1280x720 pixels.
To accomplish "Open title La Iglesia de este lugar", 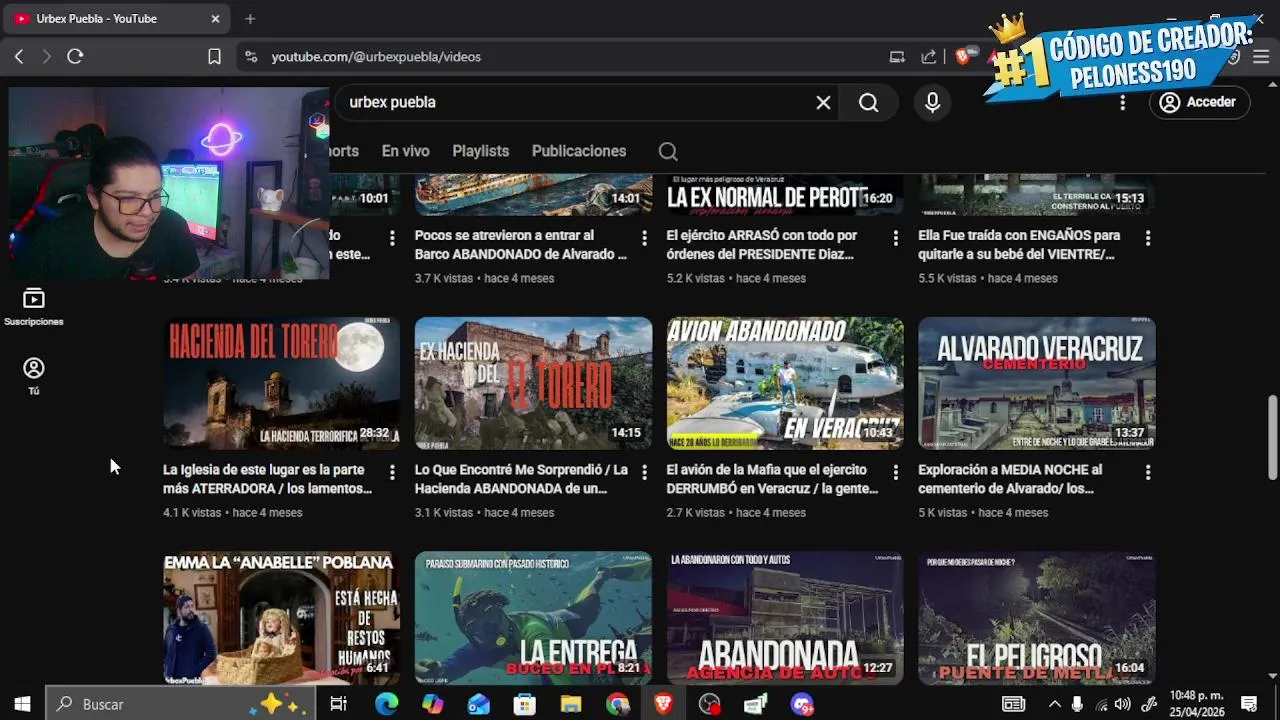I will [x=267, y=479].
